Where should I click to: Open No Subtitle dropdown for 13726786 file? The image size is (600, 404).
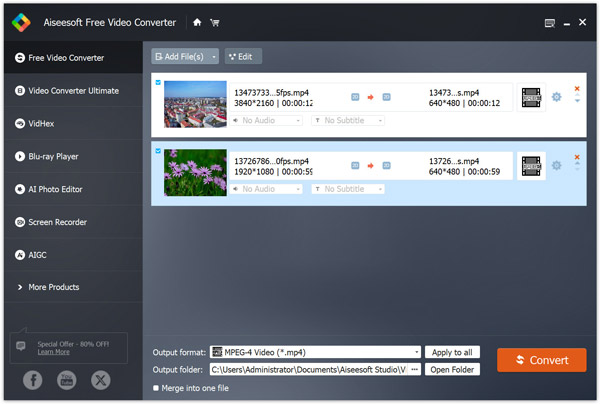(x=348, y=189)
